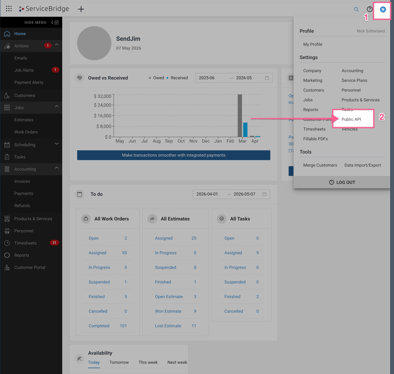Open Won Estimate link
Image resolution: width=394 pixels, height=374 pixels.
[168, 311]
